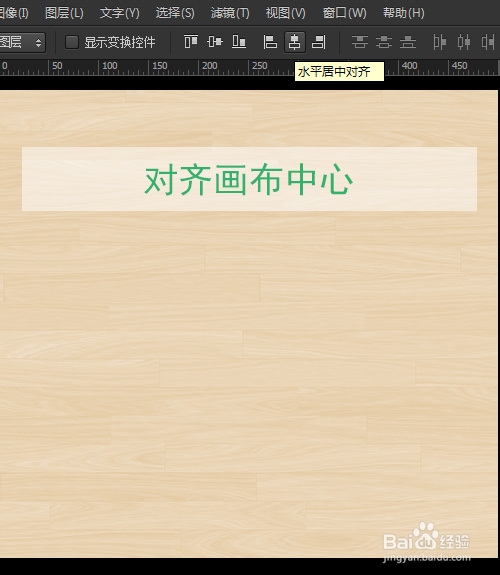Click the Align Top Edges icon

pos(191,42)
